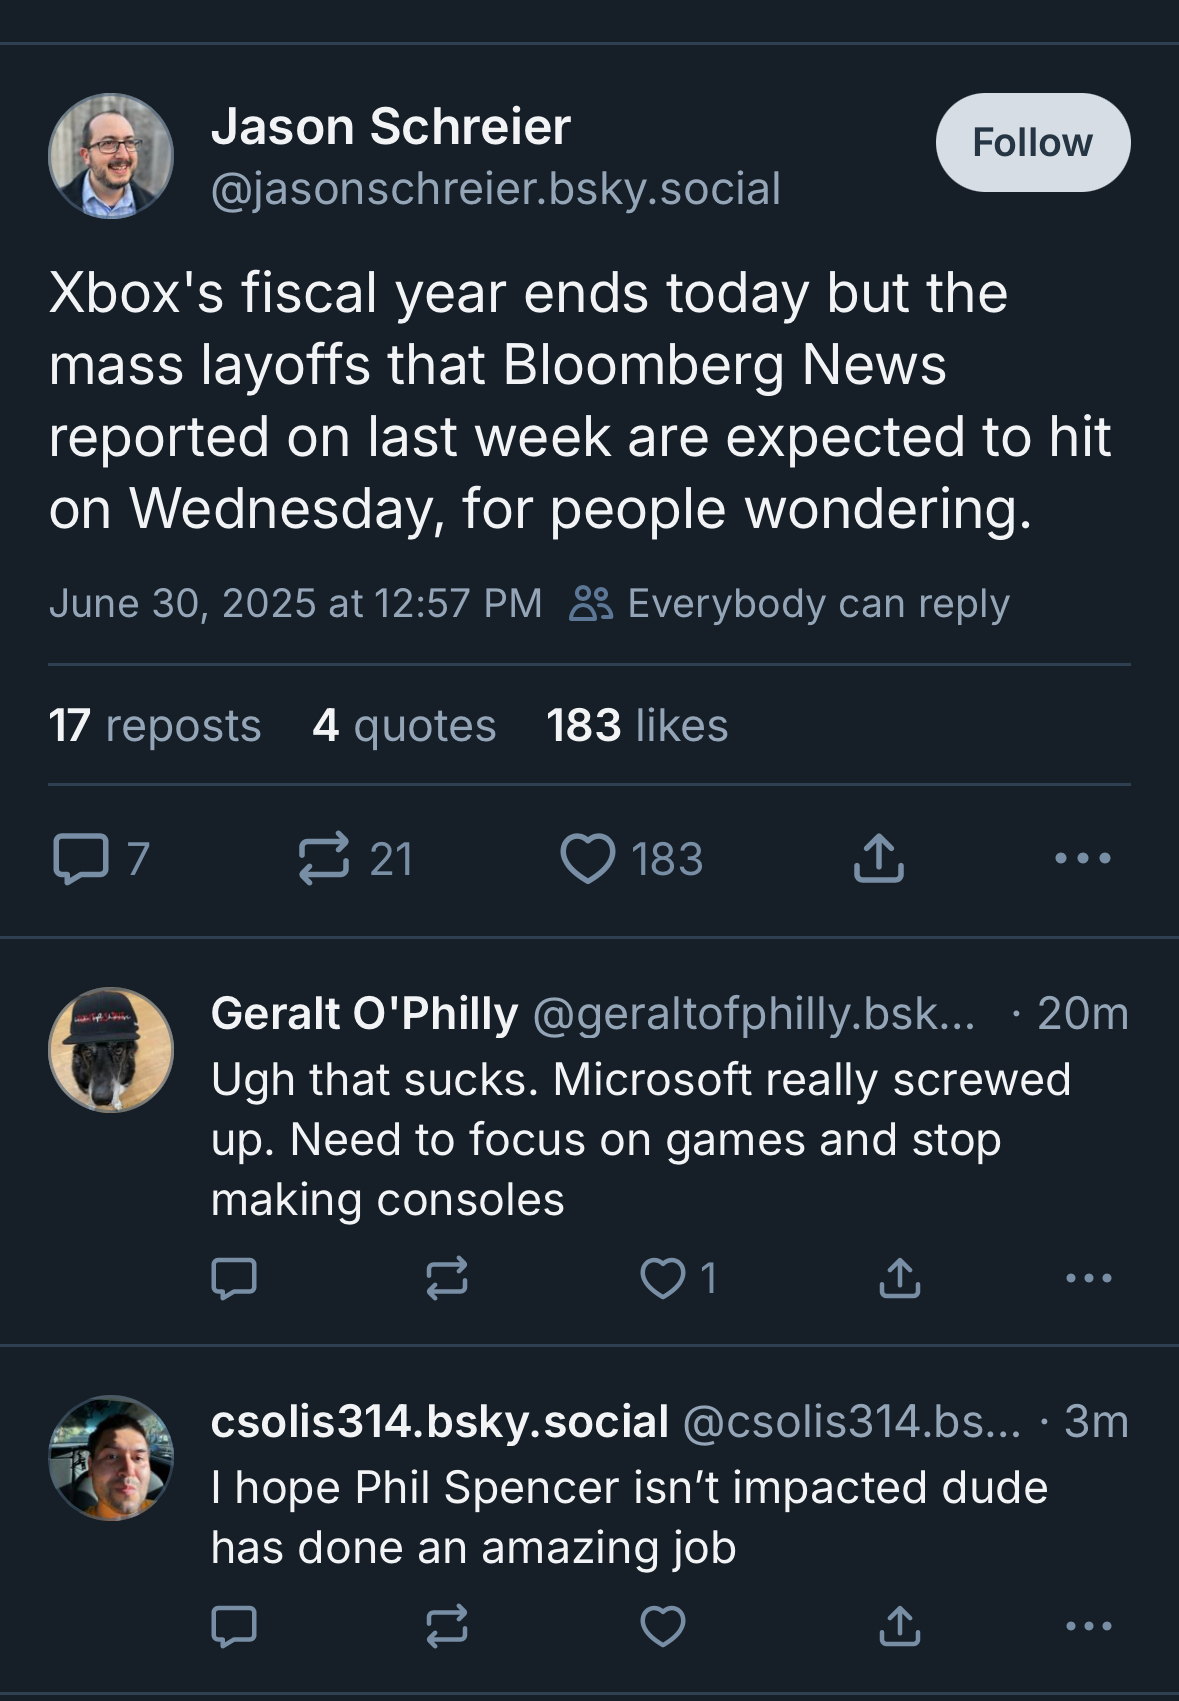Open the Everybody can reply audience icon

601,602
